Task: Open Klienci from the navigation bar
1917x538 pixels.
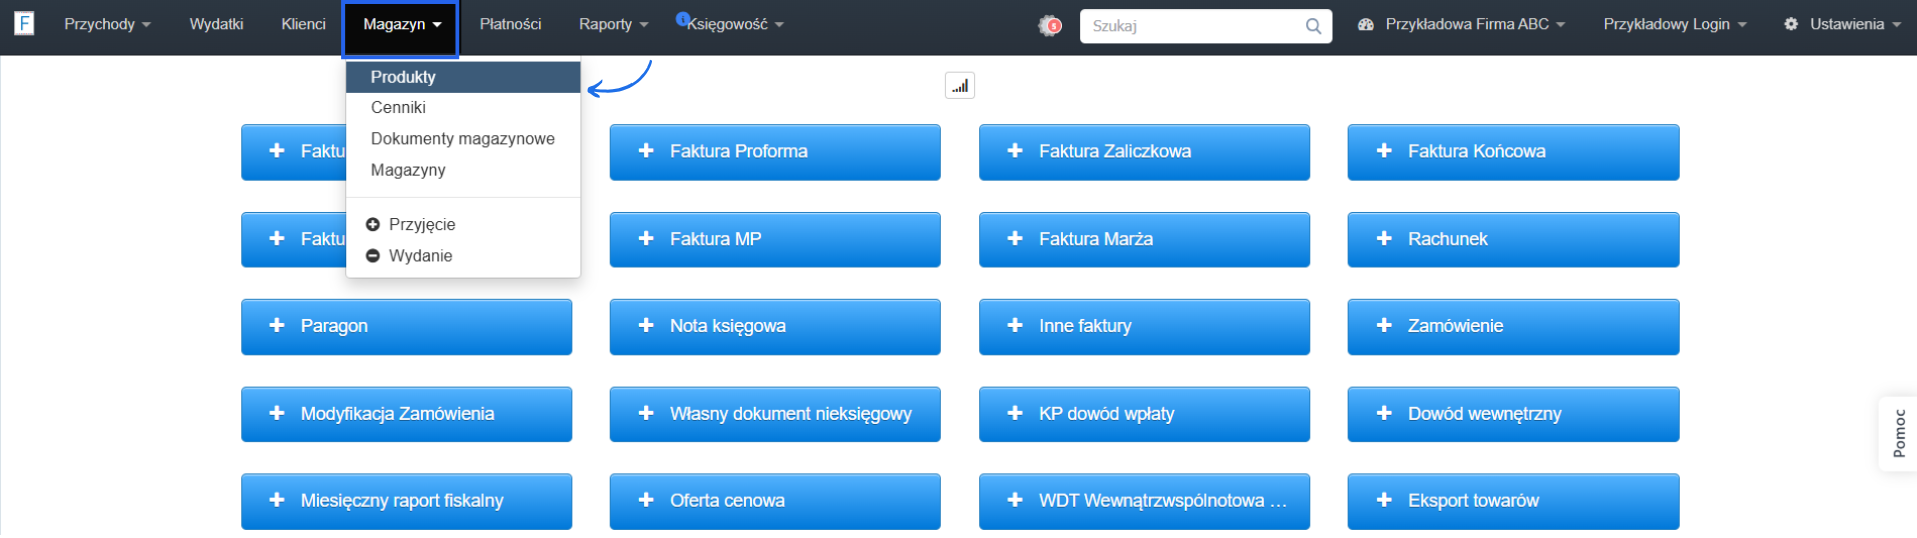Action: coord(303,24)
